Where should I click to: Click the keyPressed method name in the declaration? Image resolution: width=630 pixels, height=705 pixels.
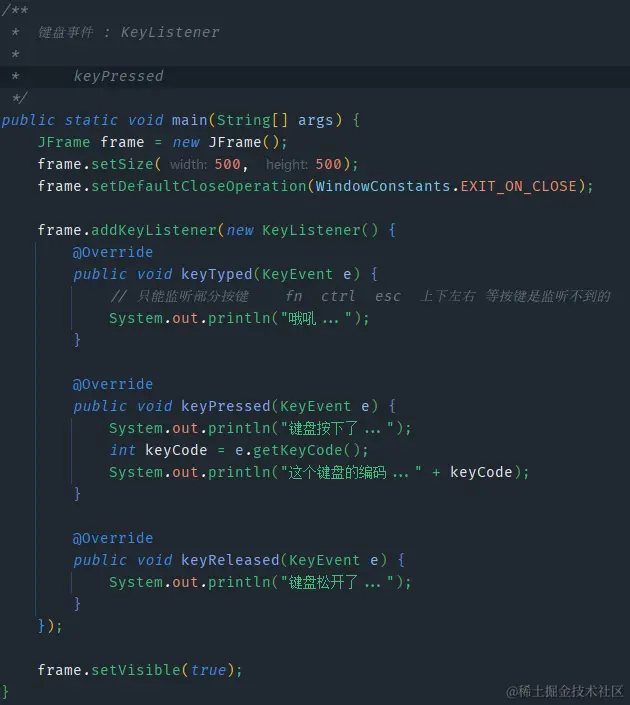pyautogui.click(x=225, y=406)
